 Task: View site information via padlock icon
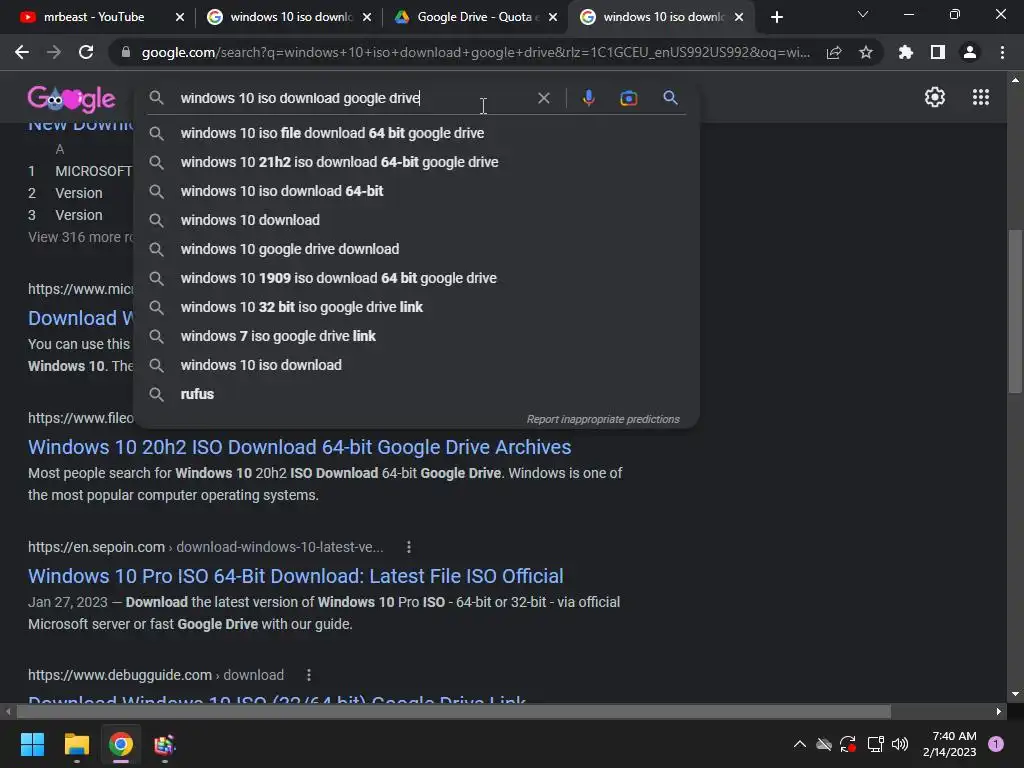pyautogui.click(x=125, y=52)
